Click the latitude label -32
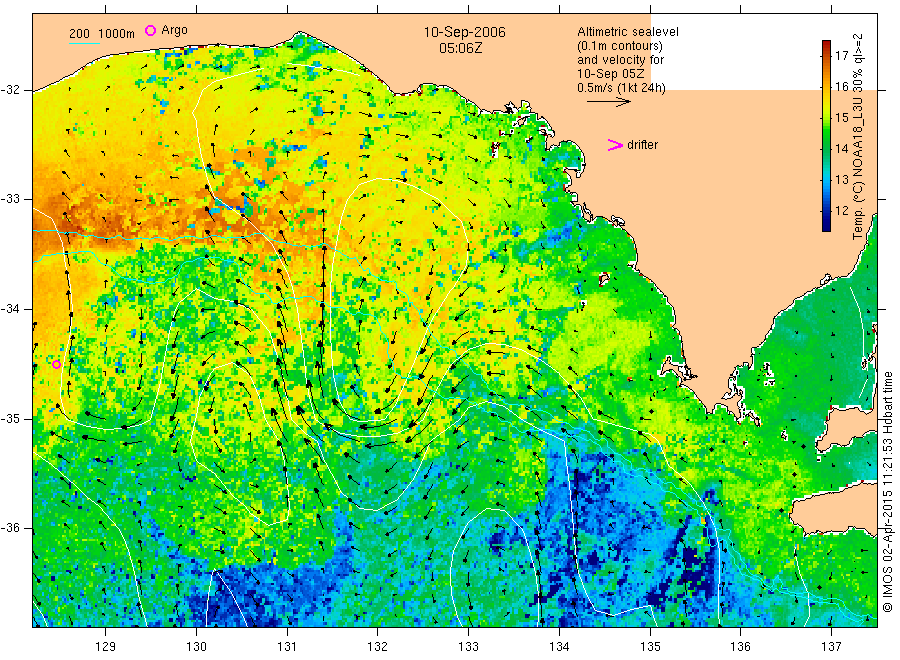 click(10, 90)
